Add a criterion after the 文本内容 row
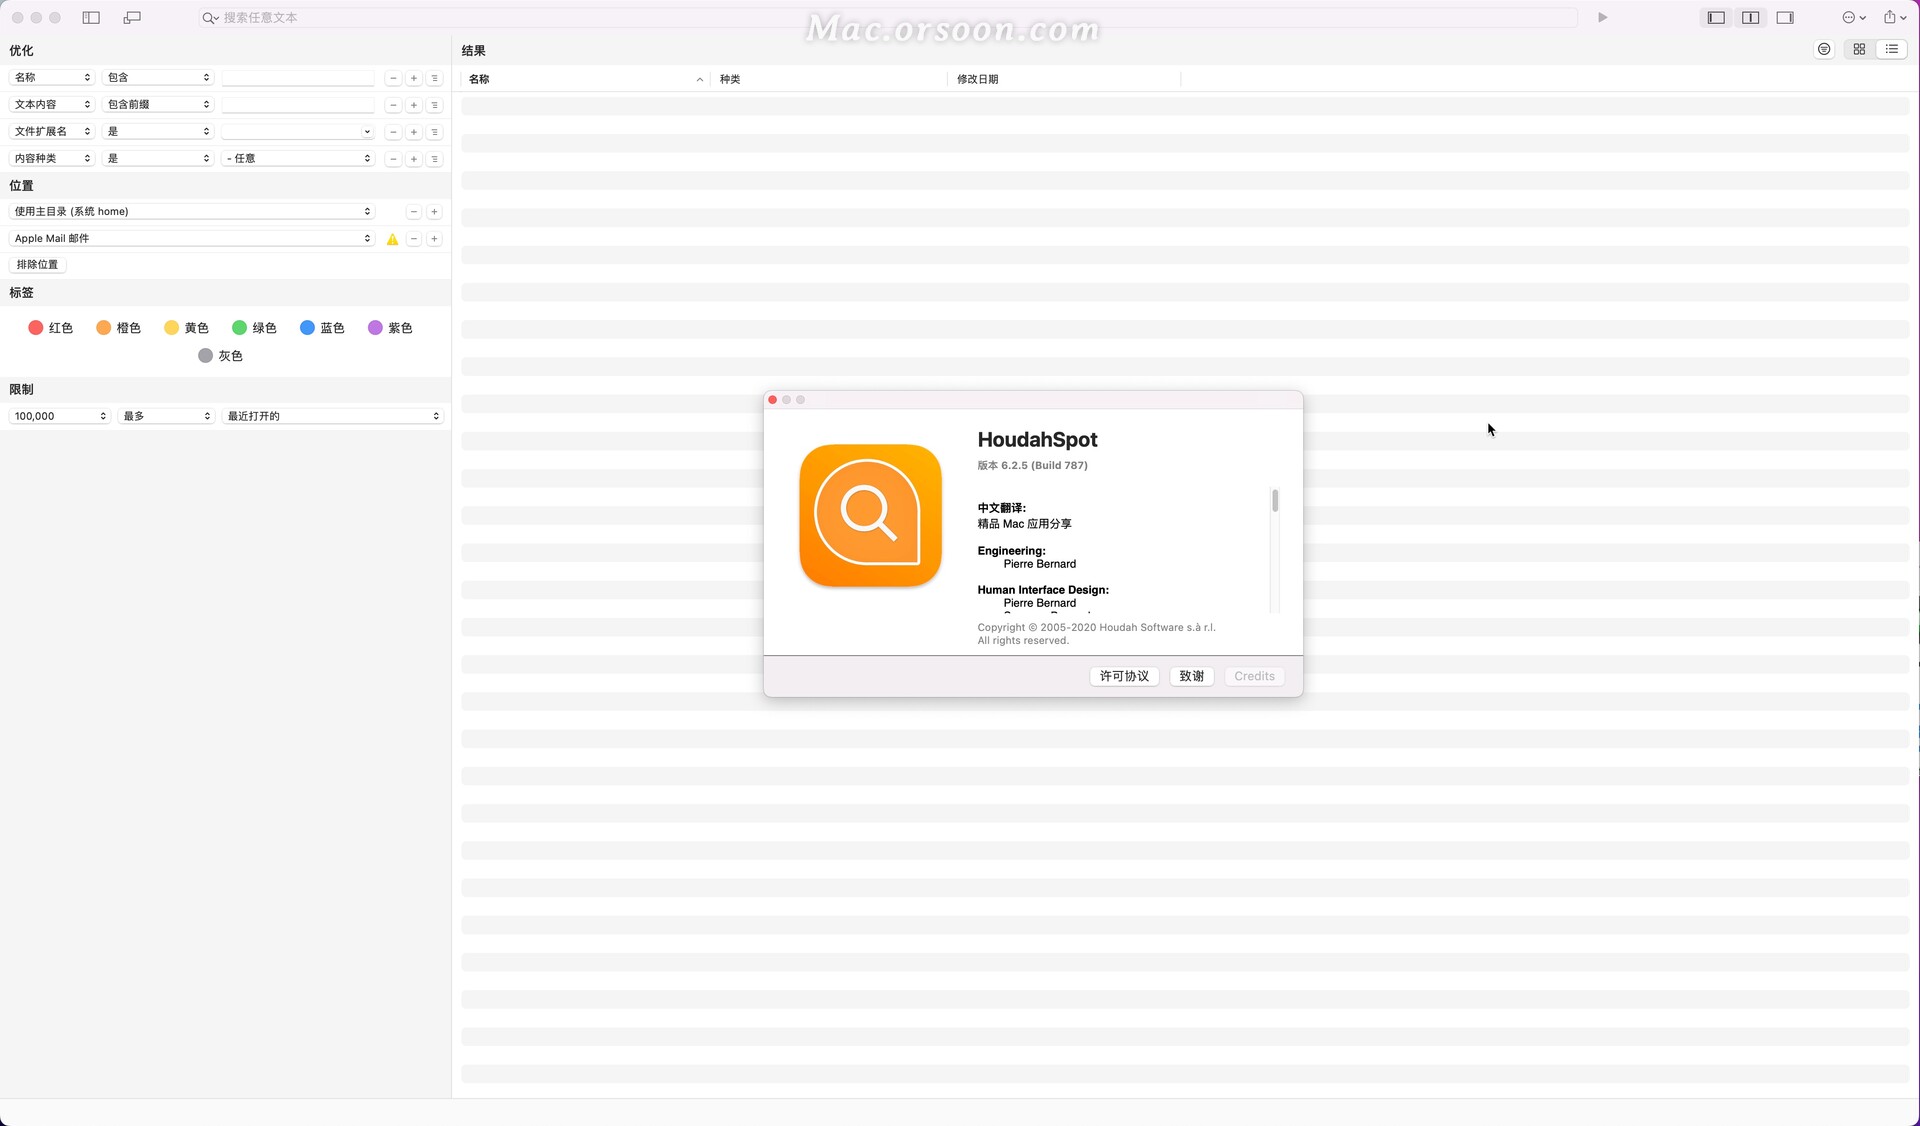Viewport: 1920px width, 1126px height. (x=414, y=105)
